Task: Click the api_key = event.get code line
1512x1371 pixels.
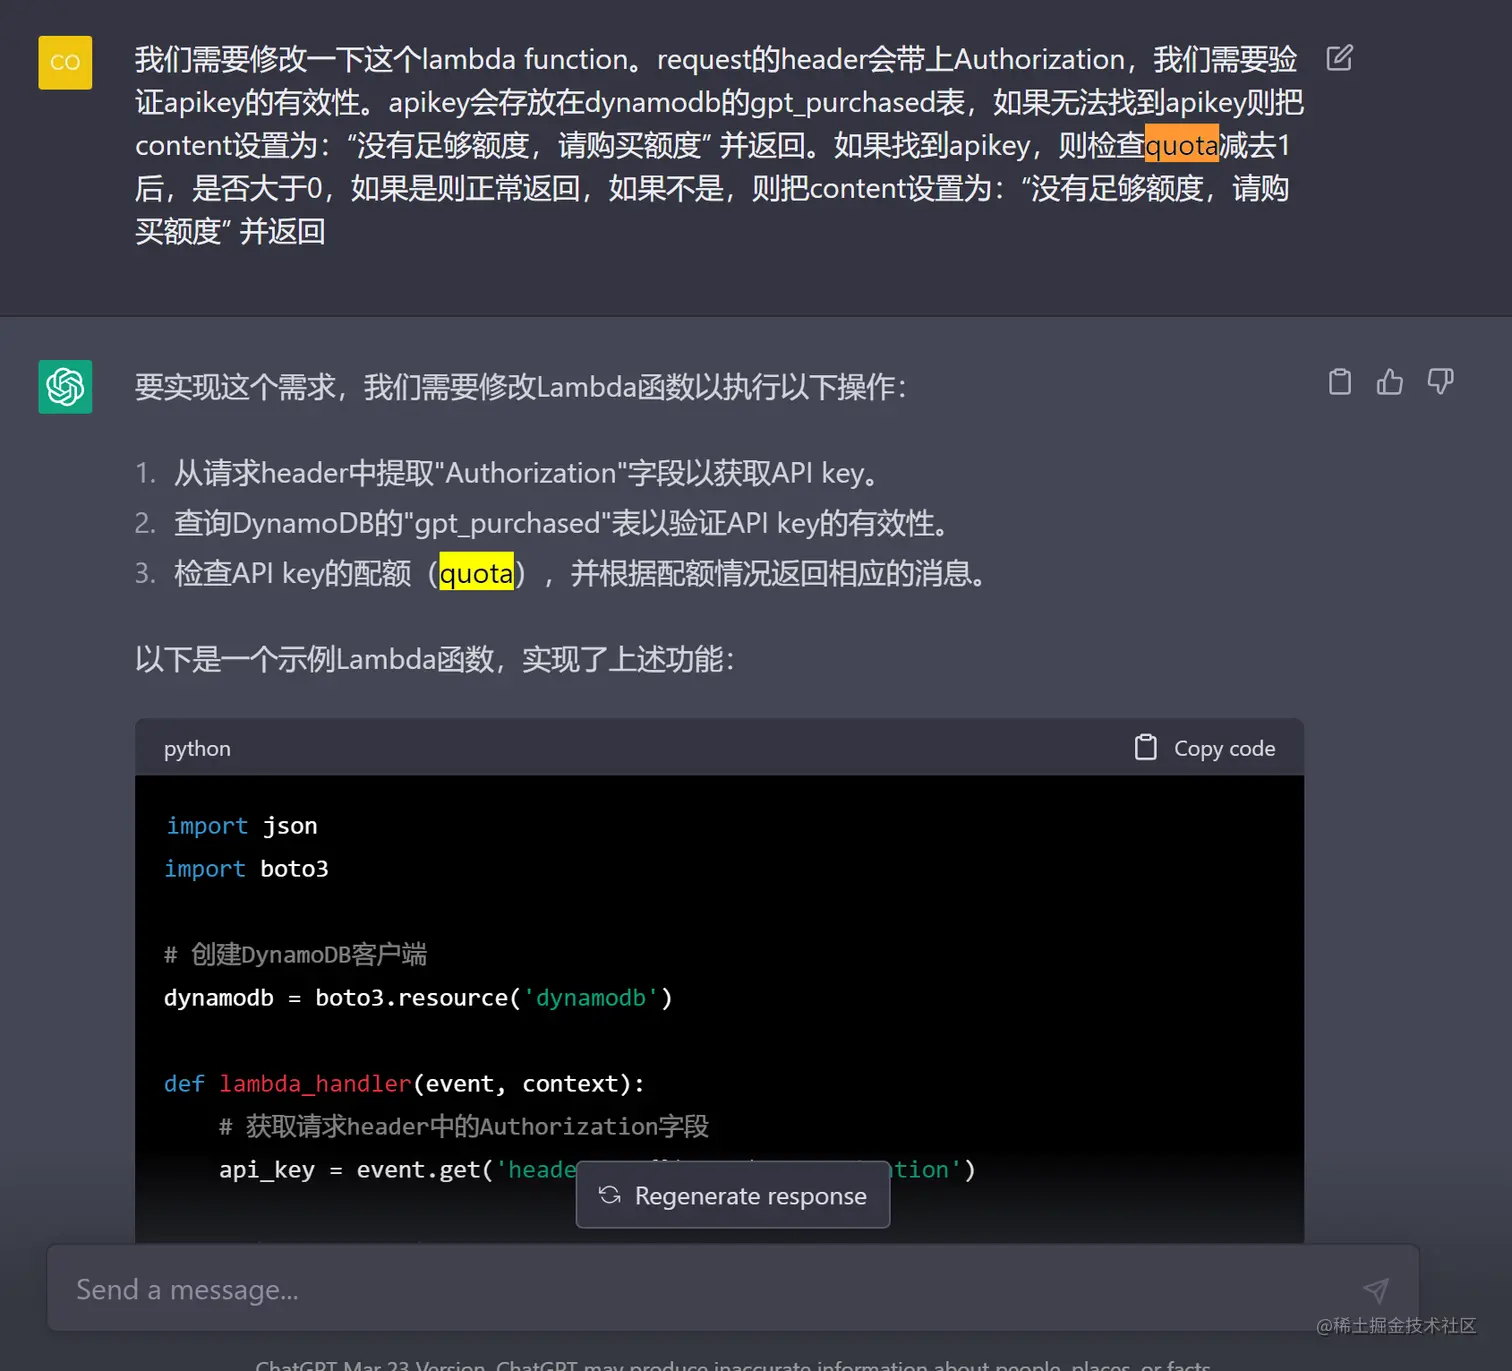Action: click(597, 1170)
